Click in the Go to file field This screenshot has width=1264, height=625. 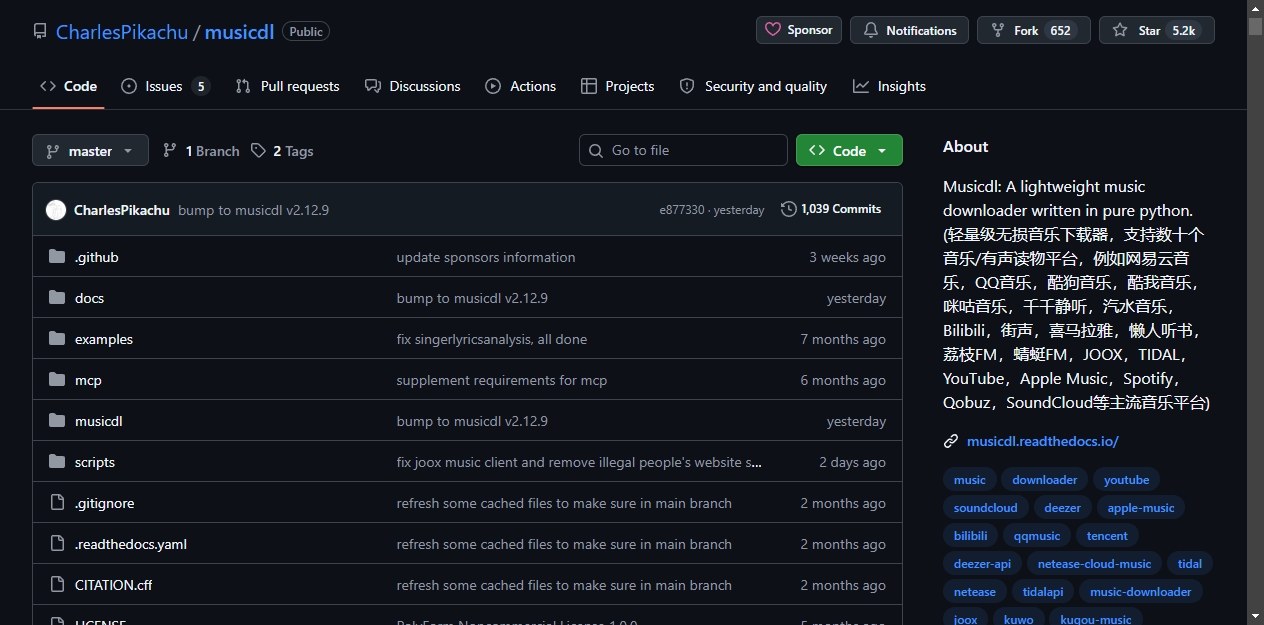click(x=683, y=150)
